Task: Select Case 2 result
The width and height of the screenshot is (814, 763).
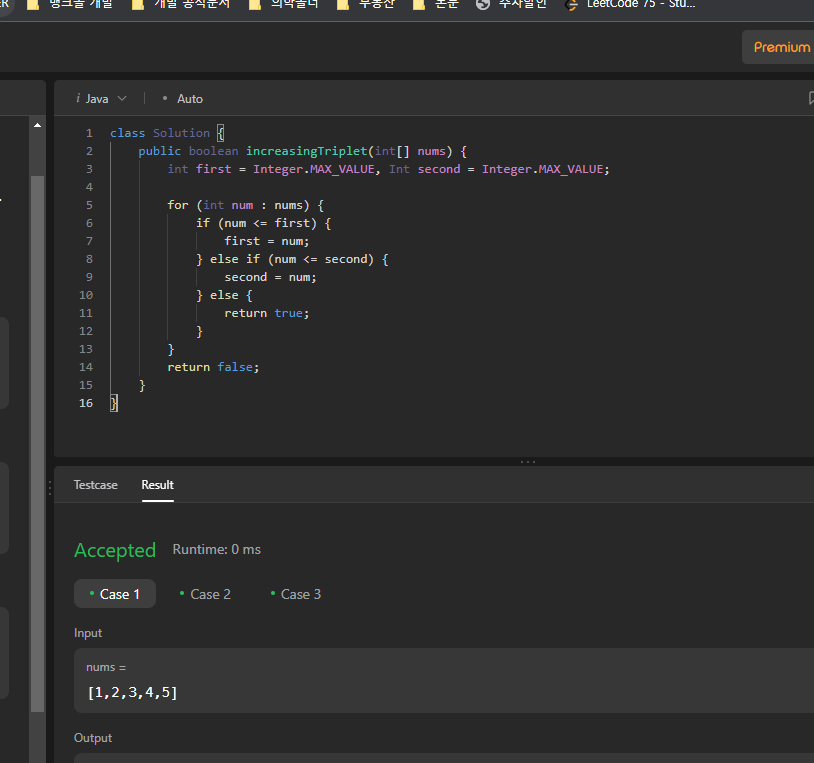Action: pyautogui.click(x=205, y=594)
